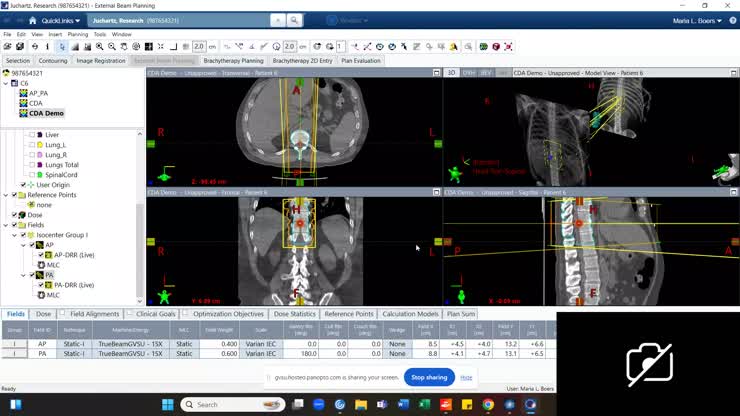Screen dimensions: 740x416
Task: Open the Calculation Models bottom tab
Action: [410, 314]
